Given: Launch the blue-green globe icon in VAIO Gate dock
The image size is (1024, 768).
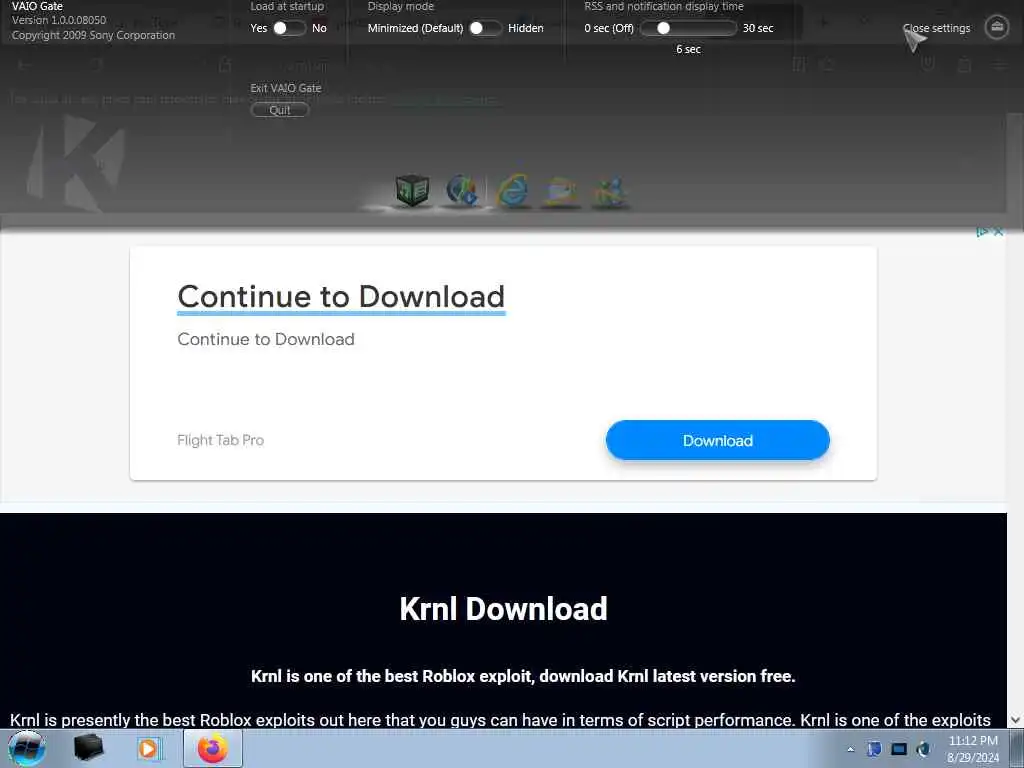Looking at the screenshot, I should click(462, 191).
